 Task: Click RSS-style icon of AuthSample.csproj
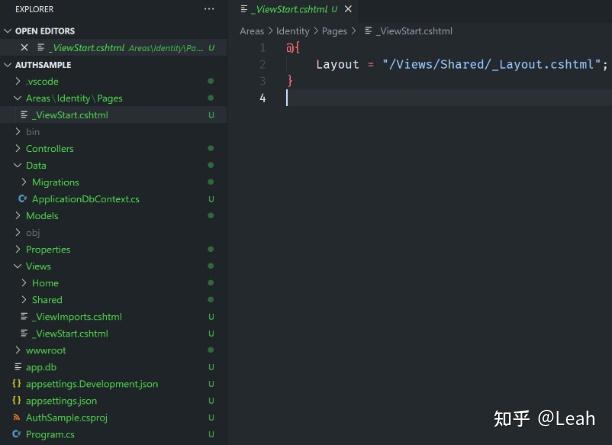(16, 417)
